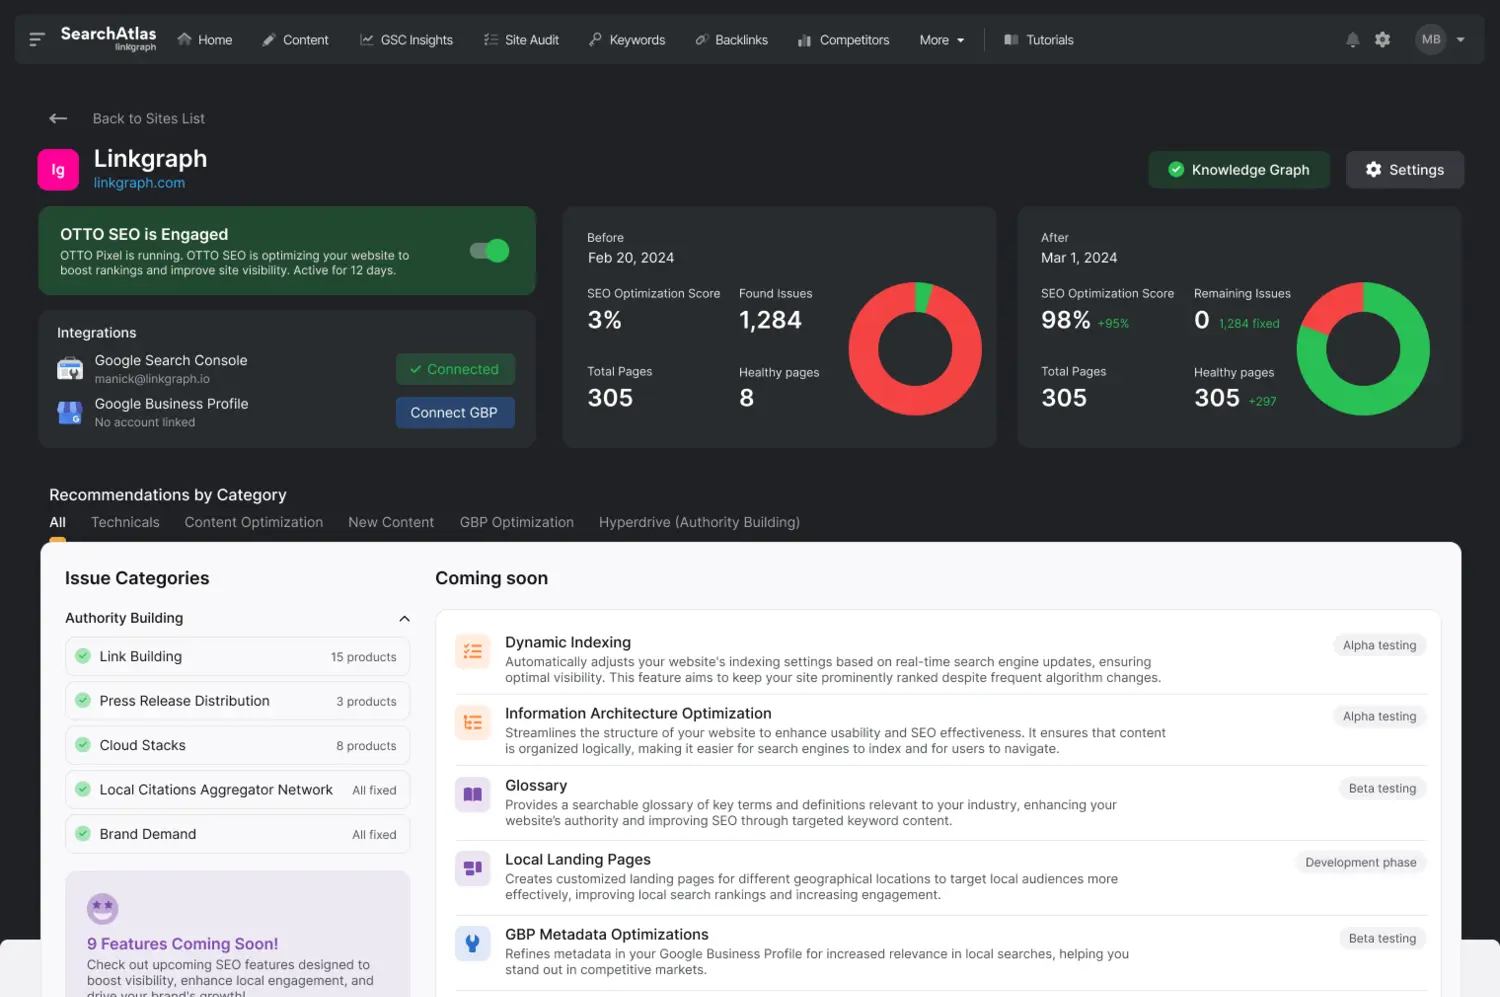The width and height of the screenshot is (1500, 997).
Task: Click the Google Search Console integration icon
Action: (70, 369)
